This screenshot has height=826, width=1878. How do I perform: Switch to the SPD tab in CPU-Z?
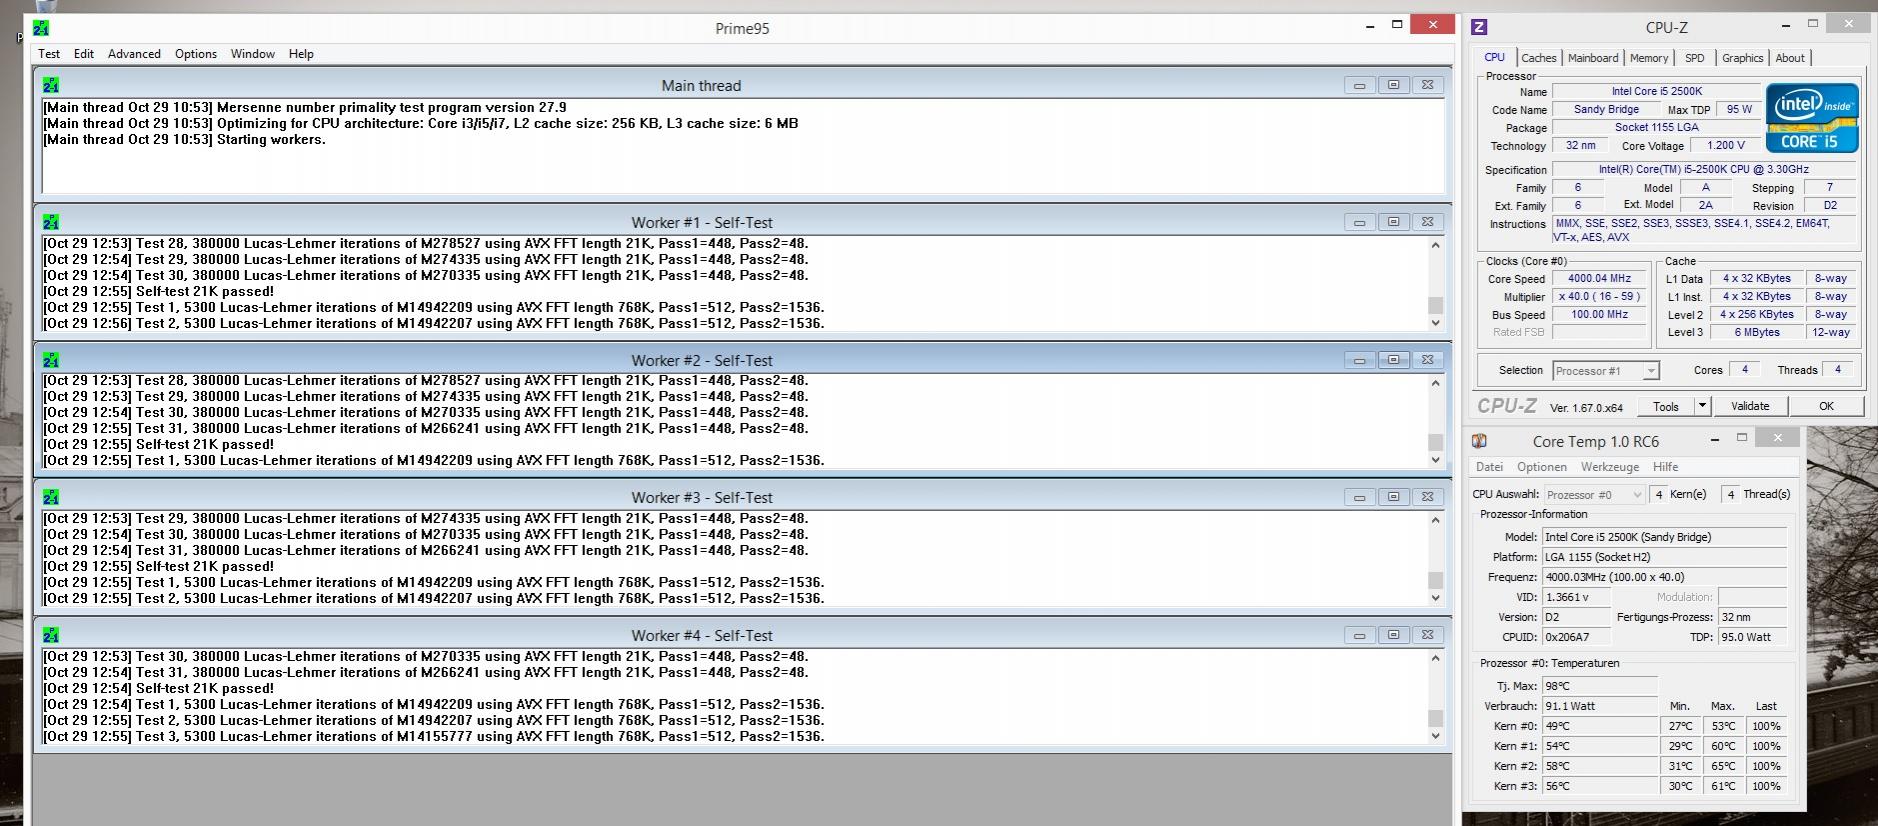1695,58
